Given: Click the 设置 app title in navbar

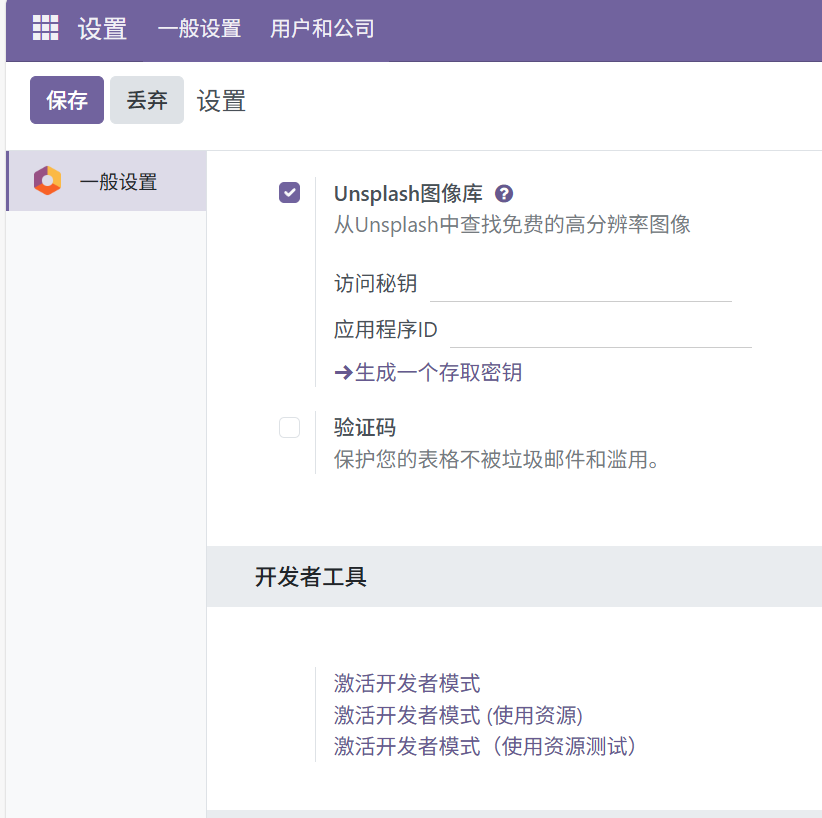Looking at the screenshot, I should pyautogui.click(x=103, y=29).
